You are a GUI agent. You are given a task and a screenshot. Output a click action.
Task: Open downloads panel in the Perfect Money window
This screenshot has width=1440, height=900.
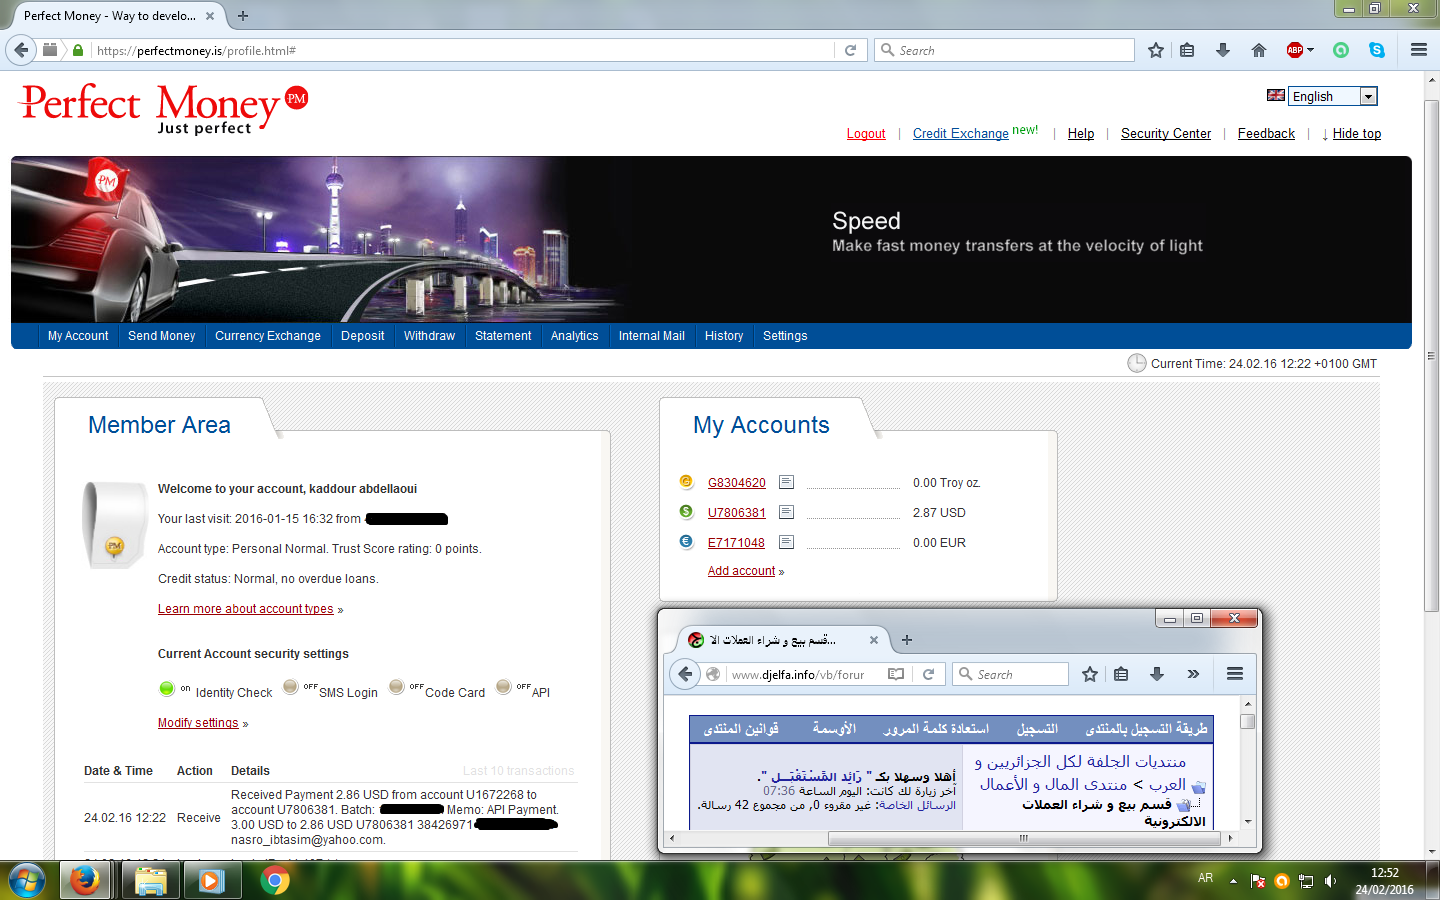pyautogui.click(x=1223, y=50)
